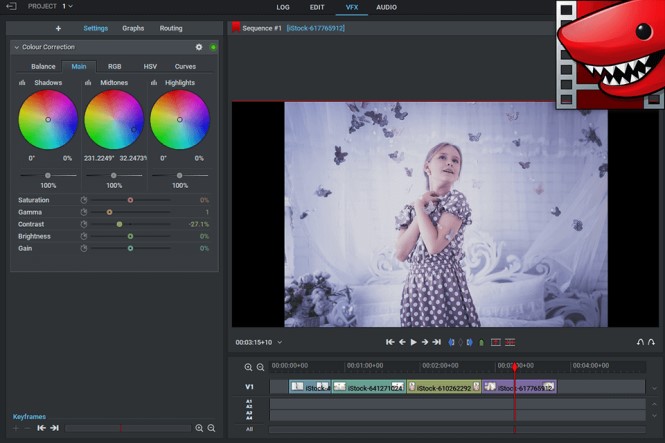
Task: Select the RGB sub-tab
Action: (115, 67)
